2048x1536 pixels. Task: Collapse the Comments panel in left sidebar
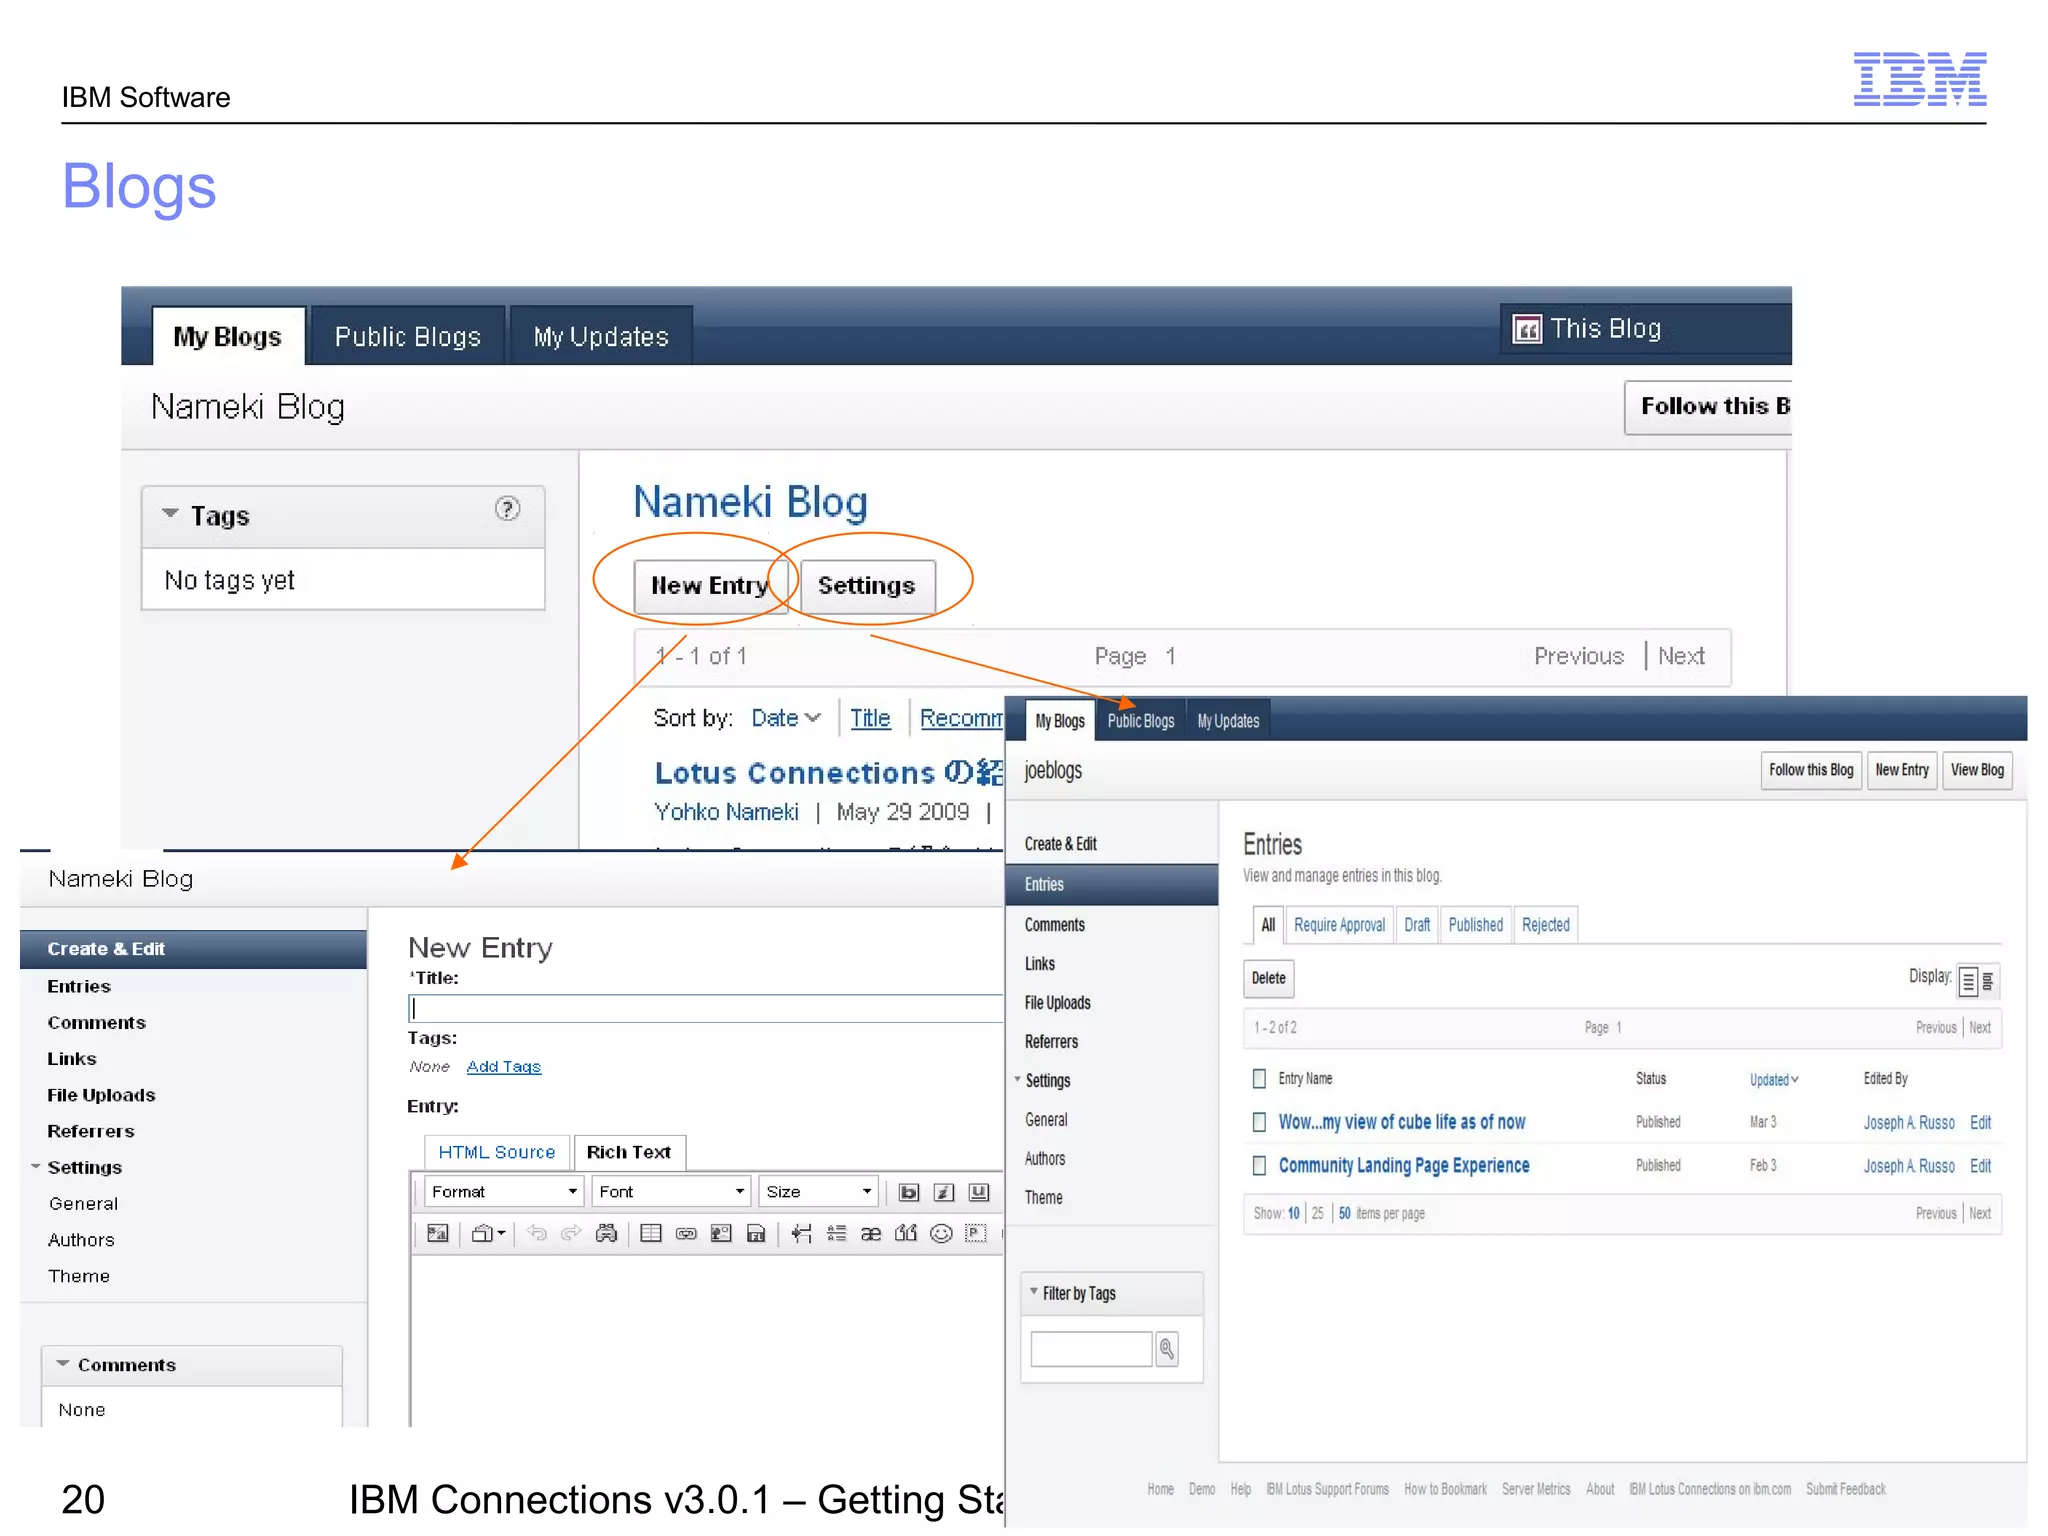click(63, 1363)
